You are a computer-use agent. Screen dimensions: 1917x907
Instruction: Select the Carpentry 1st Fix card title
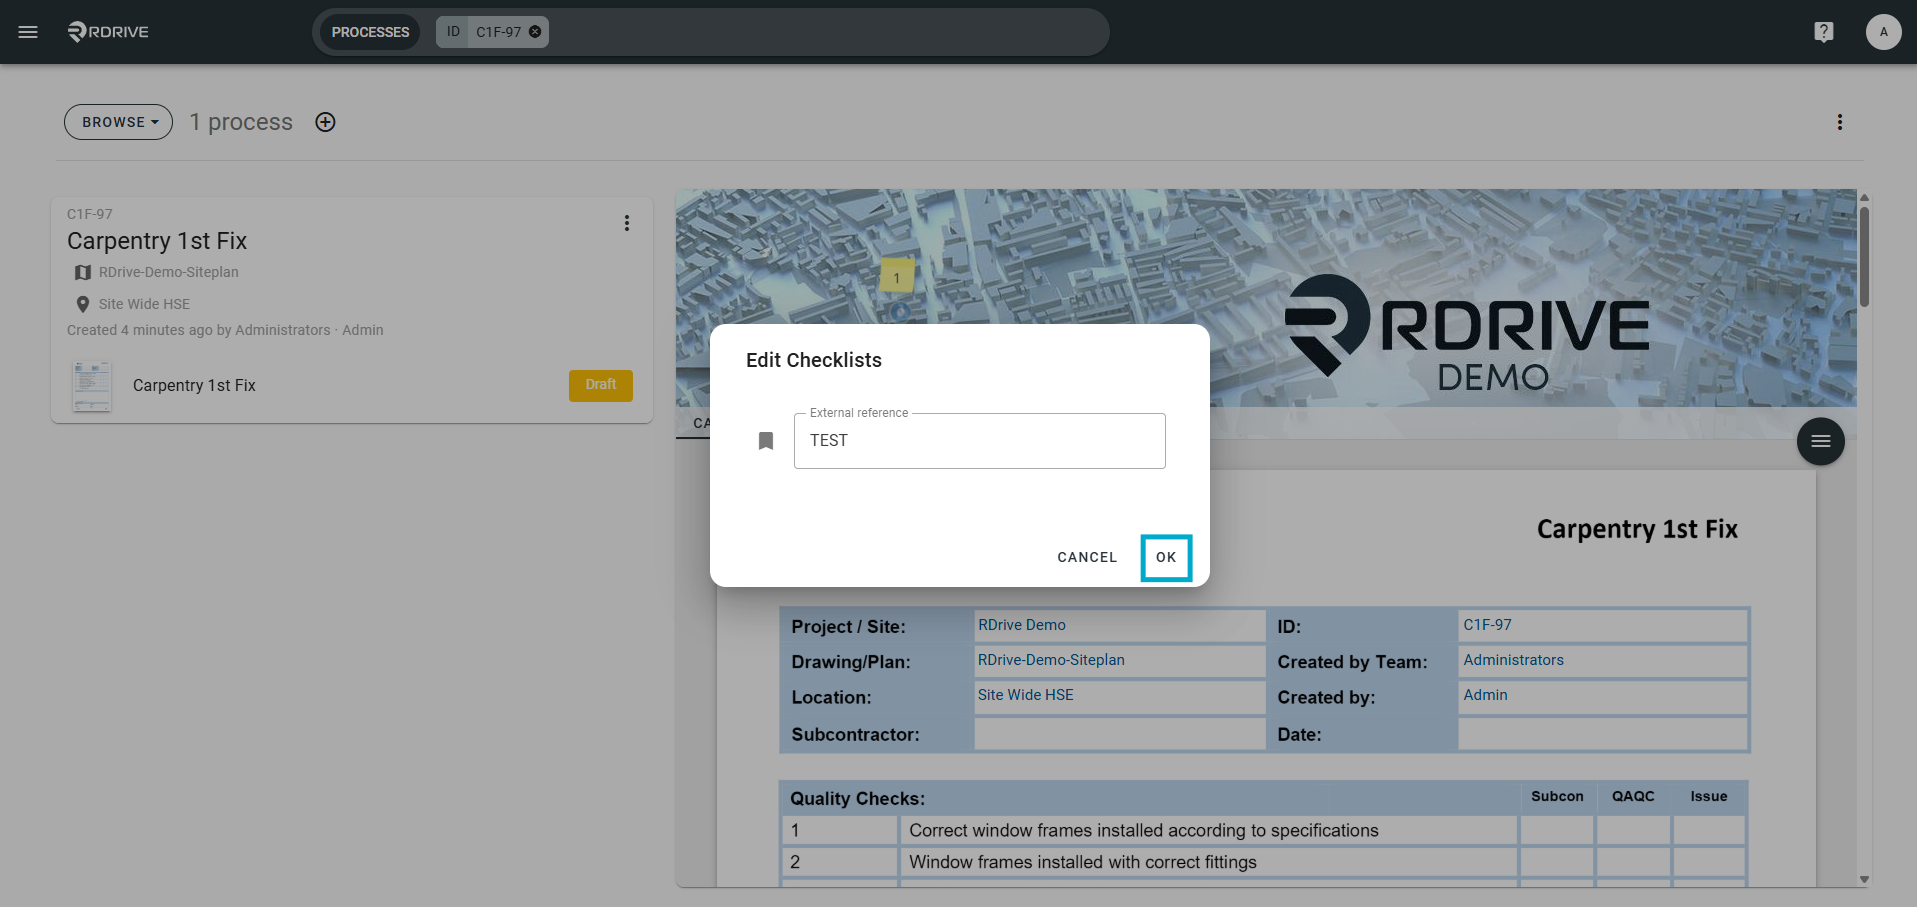(x=157, y=241)
